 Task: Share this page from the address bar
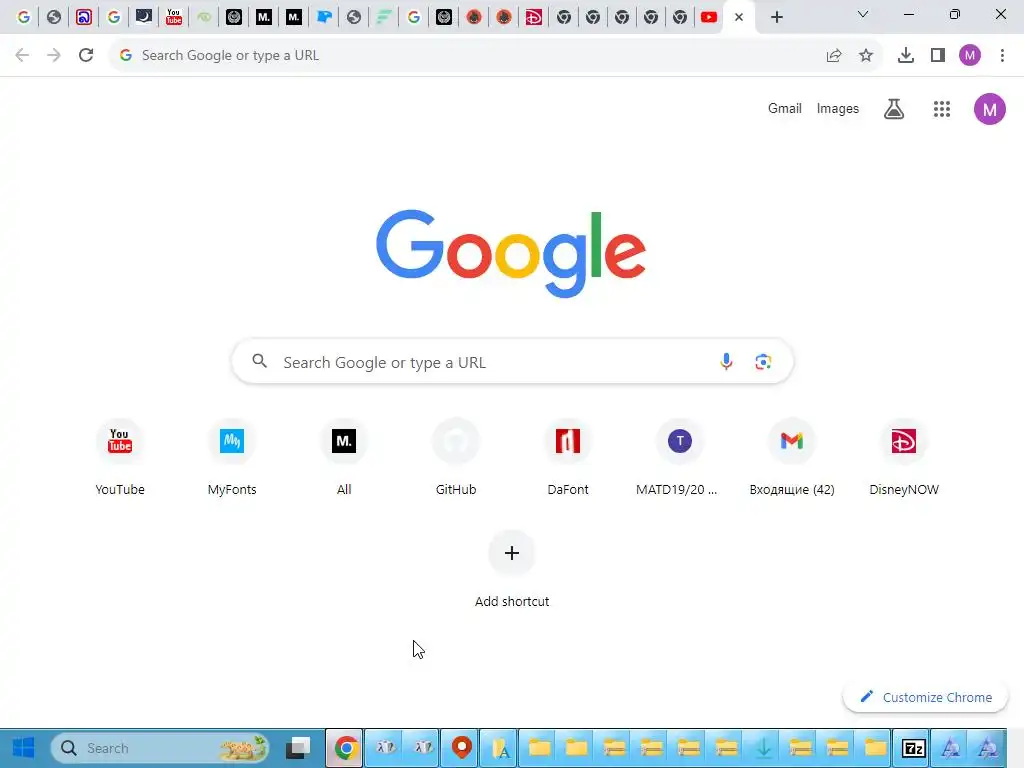834,56
